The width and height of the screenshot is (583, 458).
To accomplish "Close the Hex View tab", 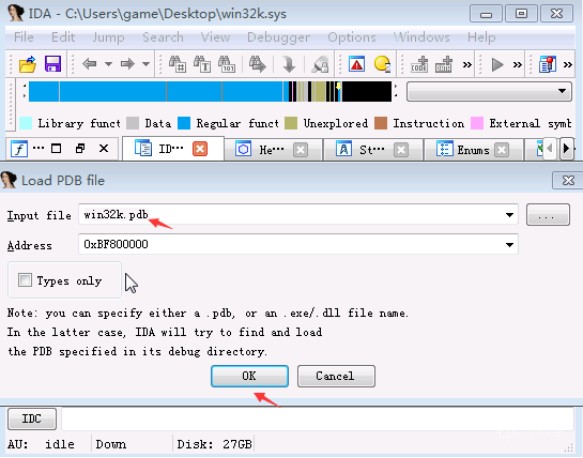I will 300,150.
